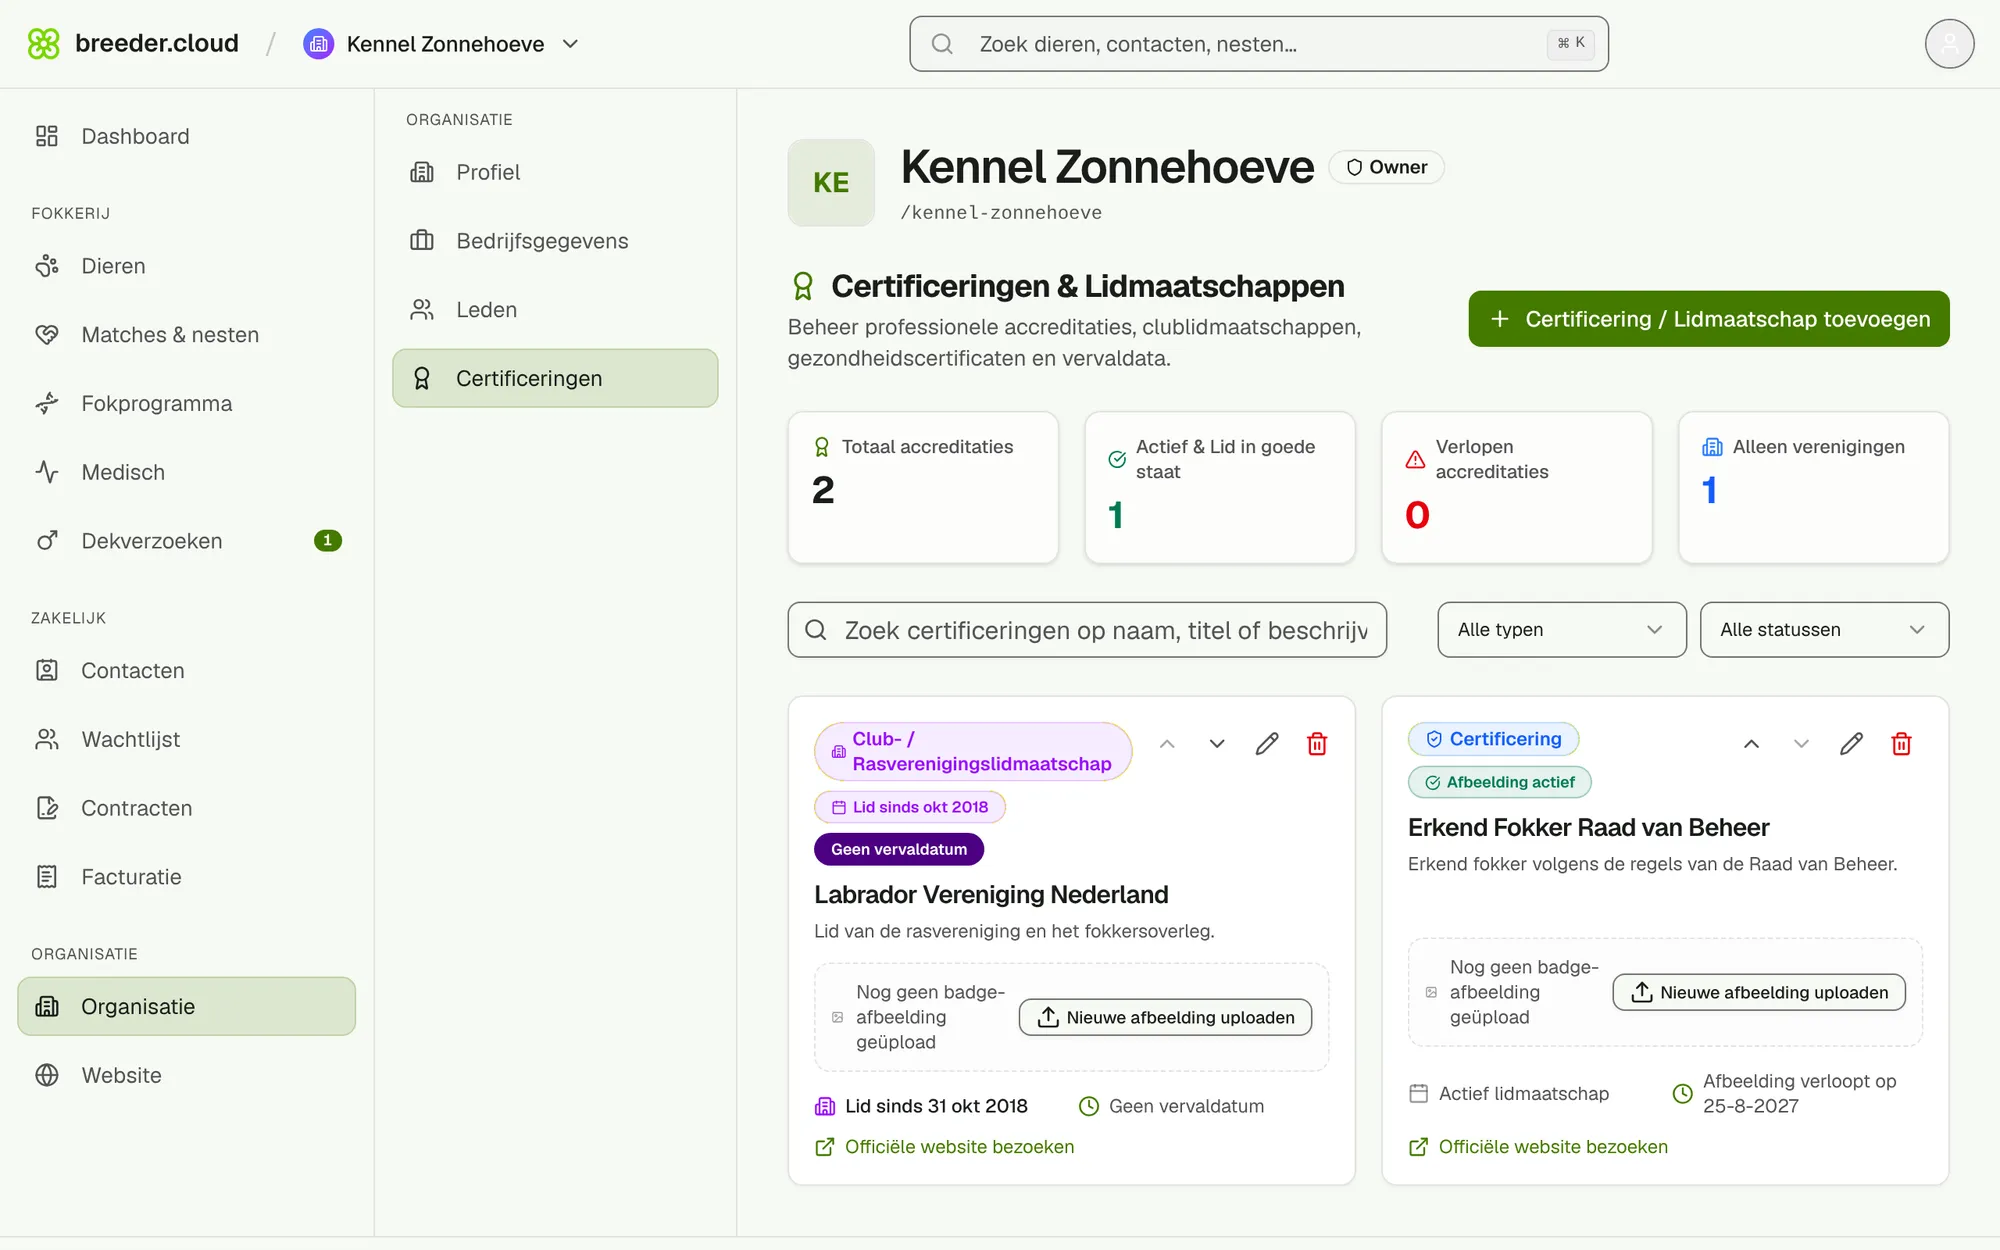The height and width of the screenshot is (1250, 2000).
Task: Click the certificeringen search field
Action: coord(1087,630)
